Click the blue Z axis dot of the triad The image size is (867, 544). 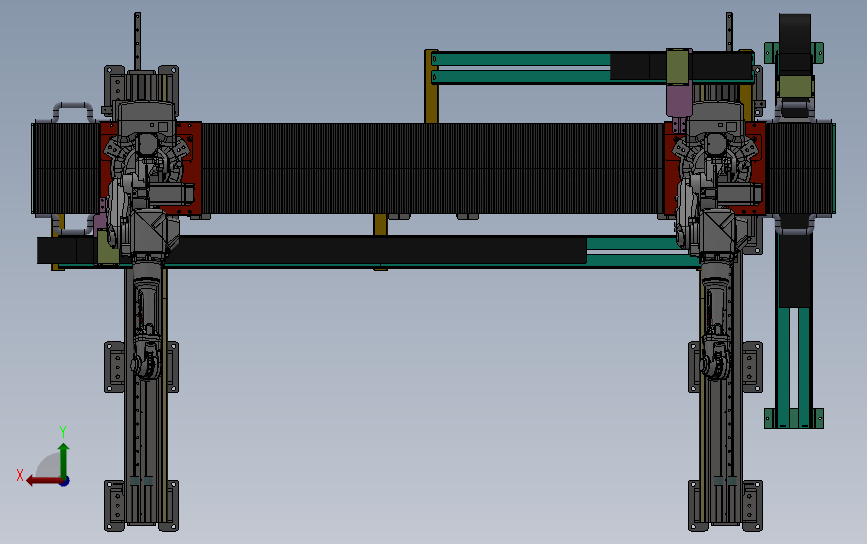click(65, 482)
